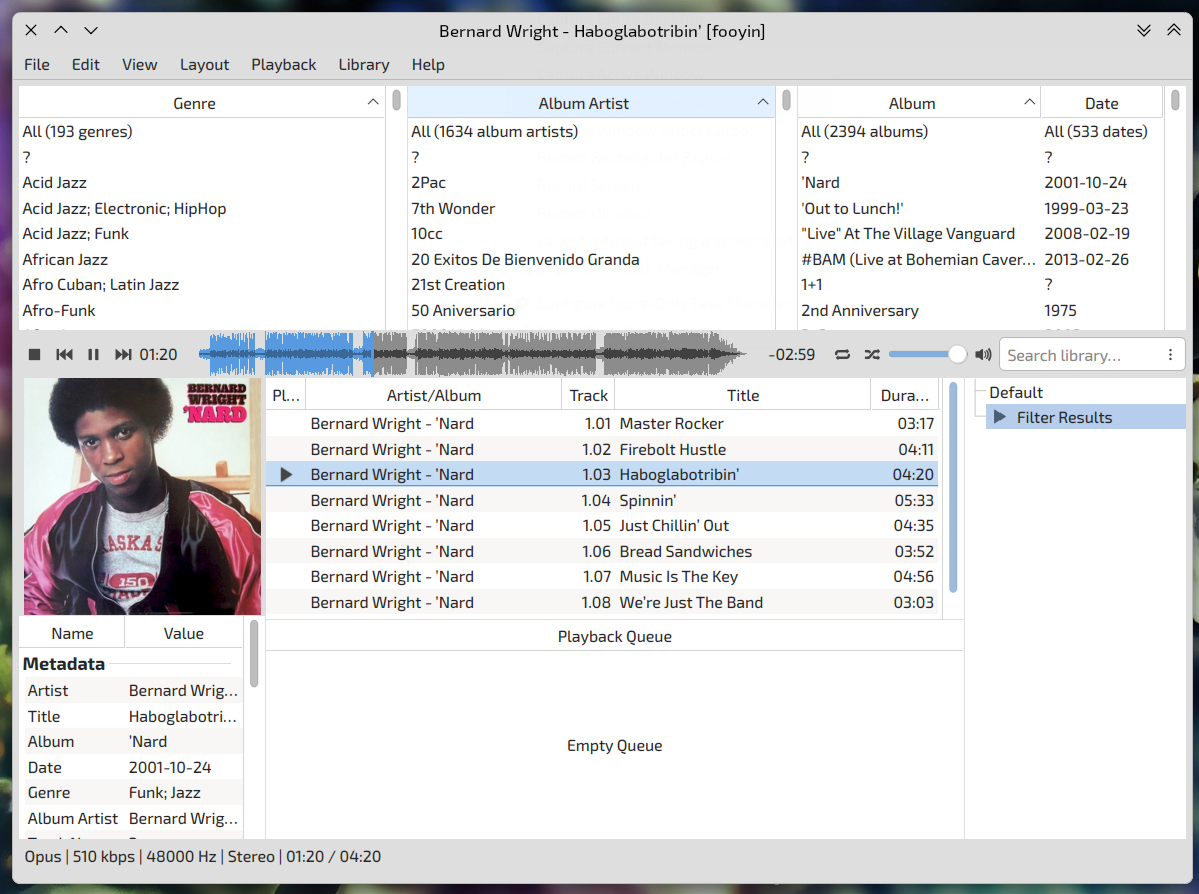Viewport: 1199px width, 894px height.
Task: Select album artist 2Pac
Action: click(591, 183)
